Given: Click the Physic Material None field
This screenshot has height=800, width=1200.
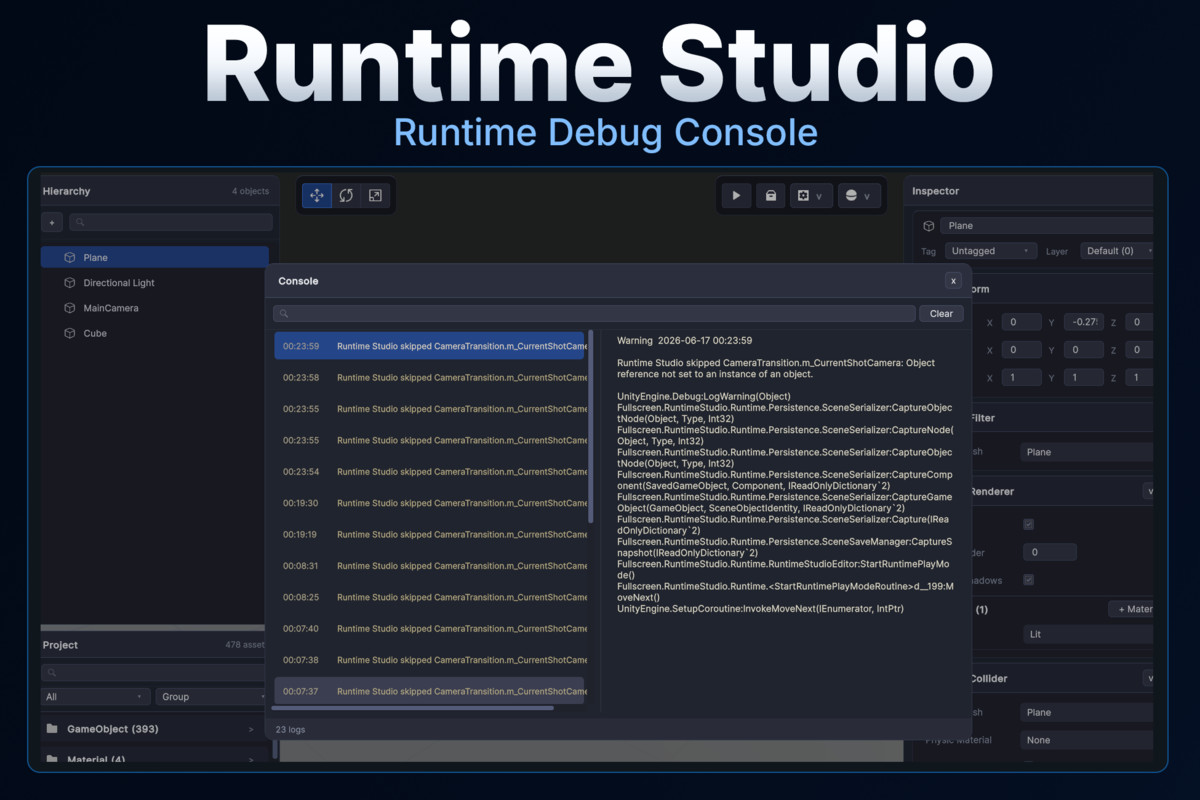Looking at the screenshot, I should (1088, 740).
